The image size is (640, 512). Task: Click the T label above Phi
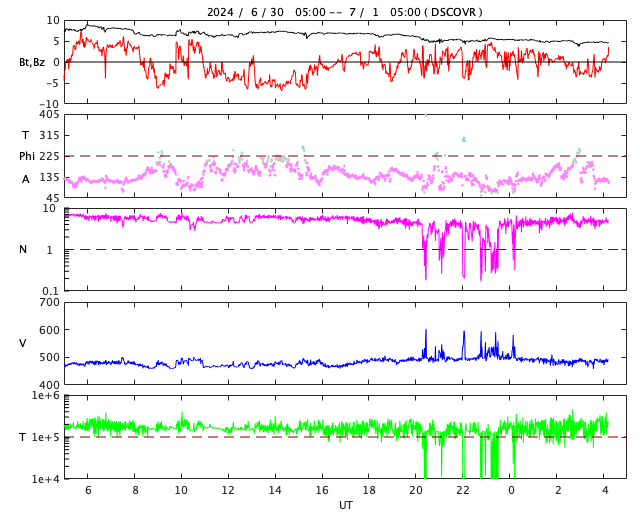tap(25, 135)
